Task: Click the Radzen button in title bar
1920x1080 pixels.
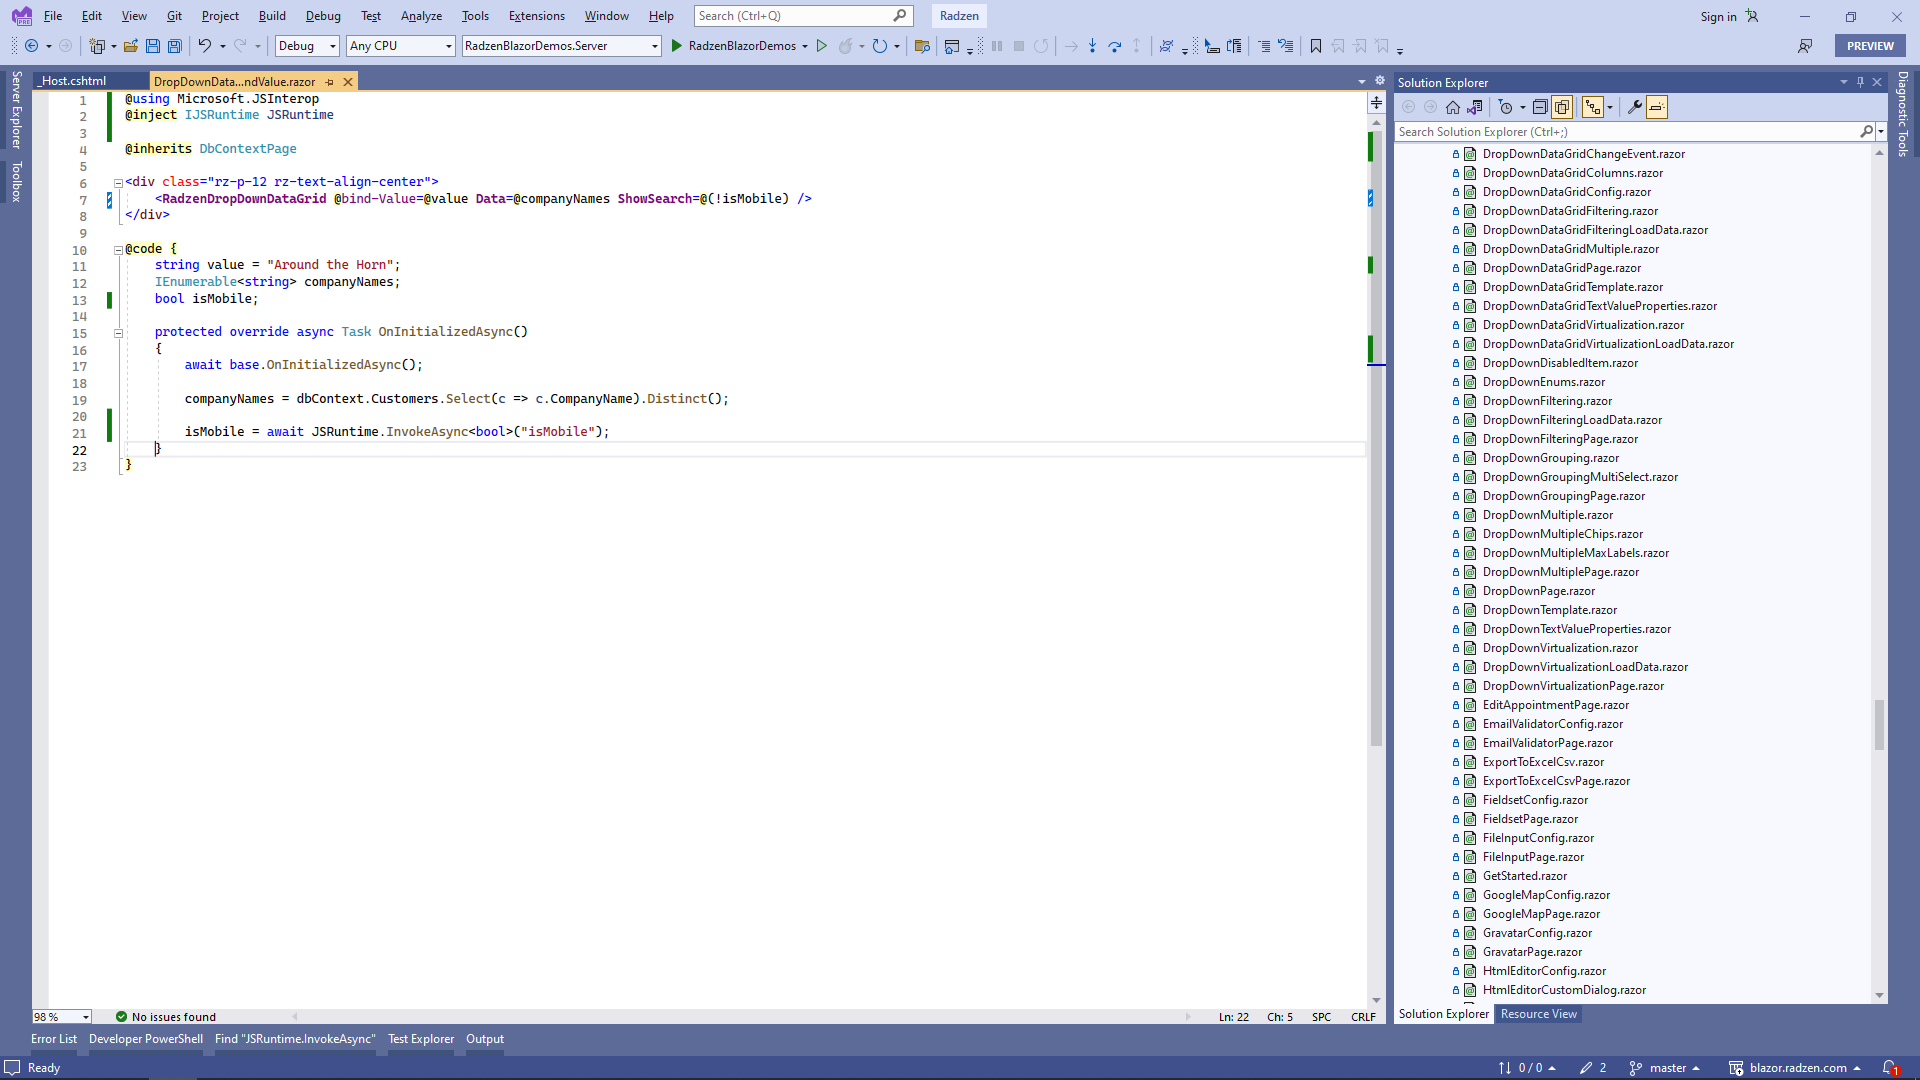Action: tap(959, 16)
